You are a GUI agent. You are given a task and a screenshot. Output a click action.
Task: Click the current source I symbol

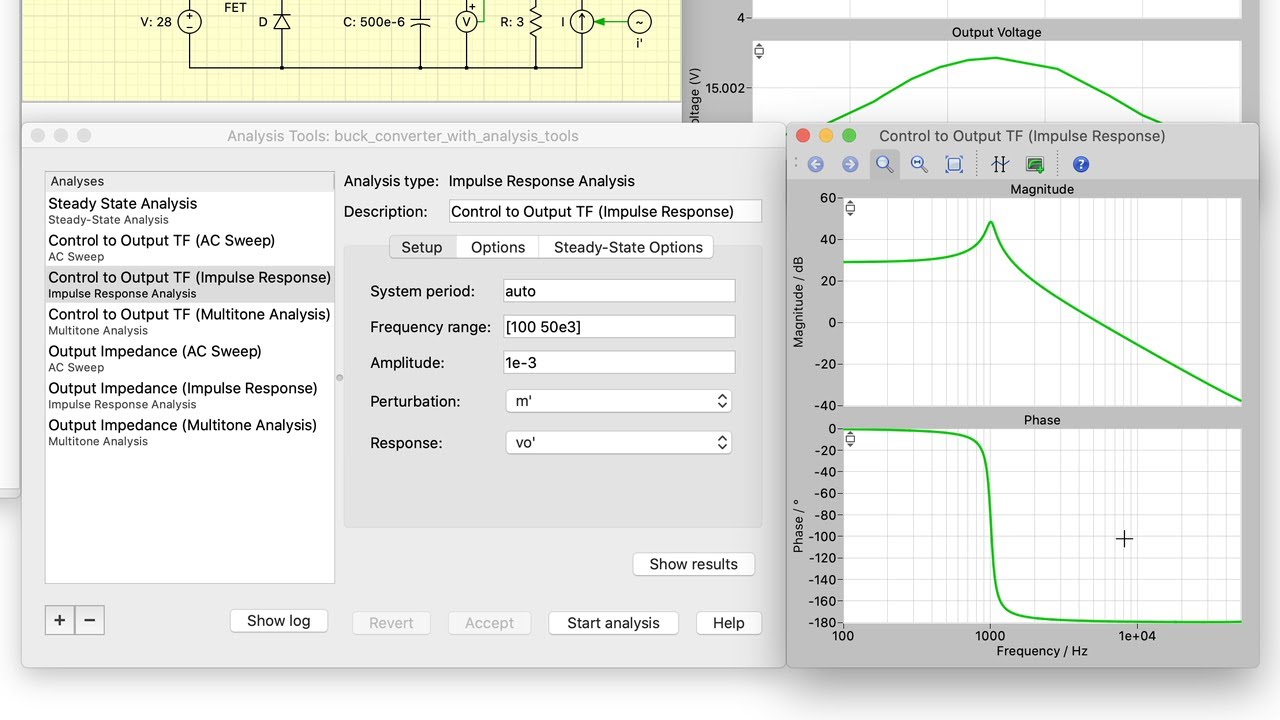pos(582,21)
